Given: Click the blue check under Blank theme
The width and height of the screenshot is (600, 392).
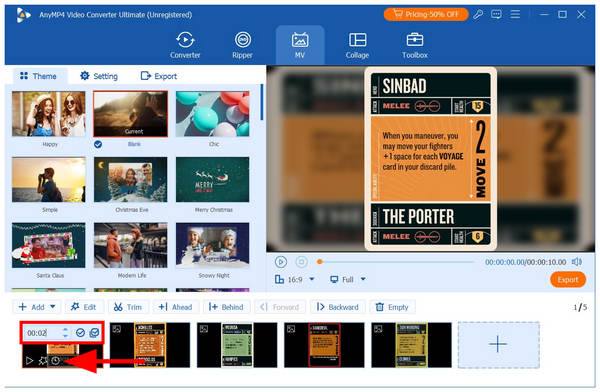Looking at the screenshot, I should pyautogui.click(x=98, y=144).
